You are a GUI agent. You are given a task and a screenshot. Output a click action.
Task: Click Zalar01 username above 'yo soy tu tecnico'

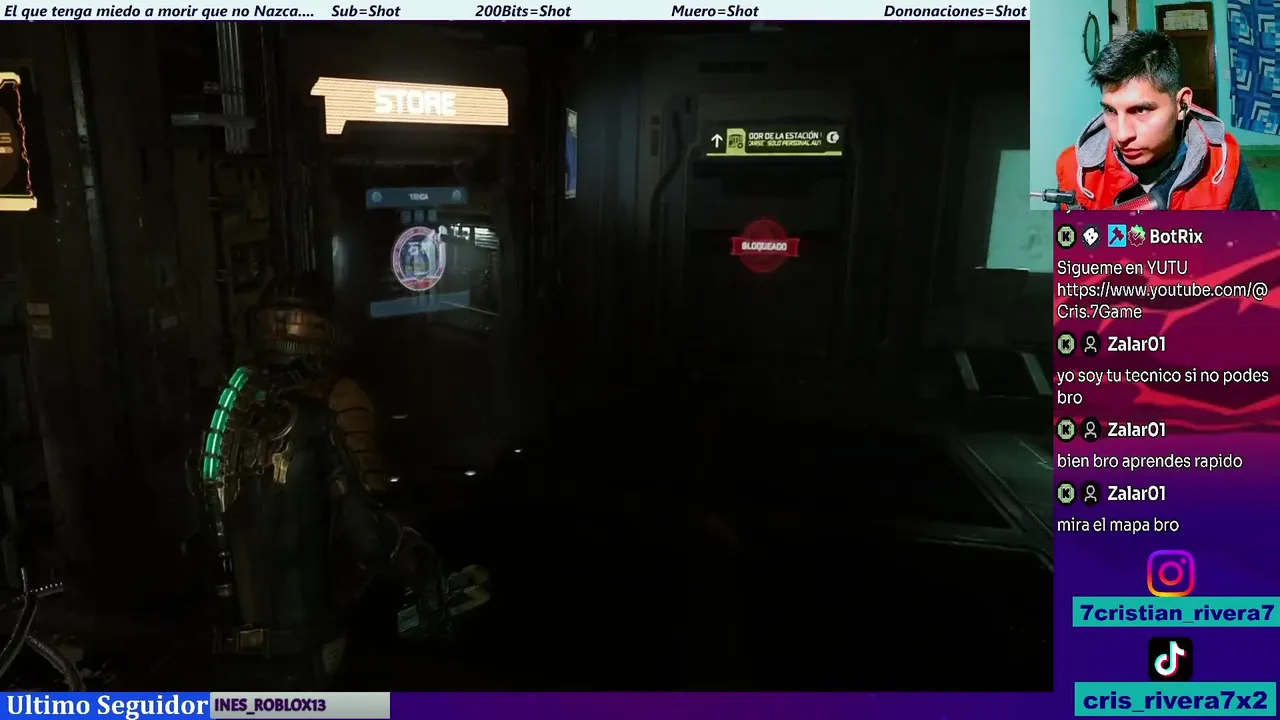tap(1136, 344)
